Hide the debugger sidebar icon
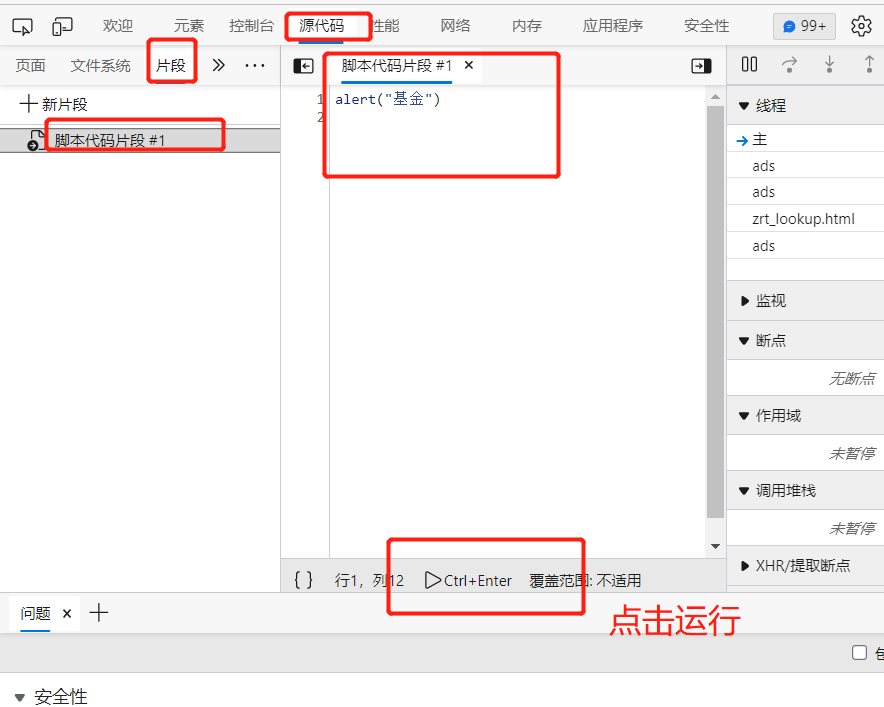This screenshot has width=884, height=707. [x=701, y=66]
